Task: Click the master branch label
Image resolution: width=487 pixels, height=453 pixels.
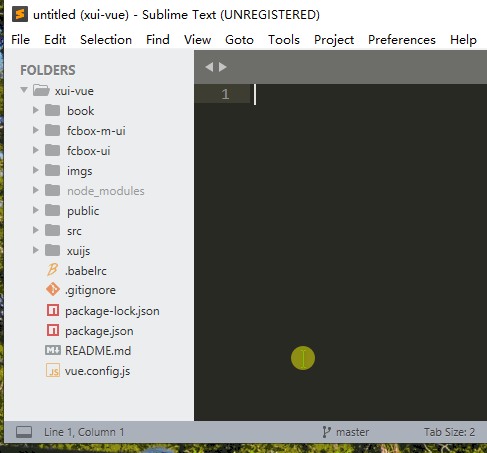Action: click(x=352, y=432)
